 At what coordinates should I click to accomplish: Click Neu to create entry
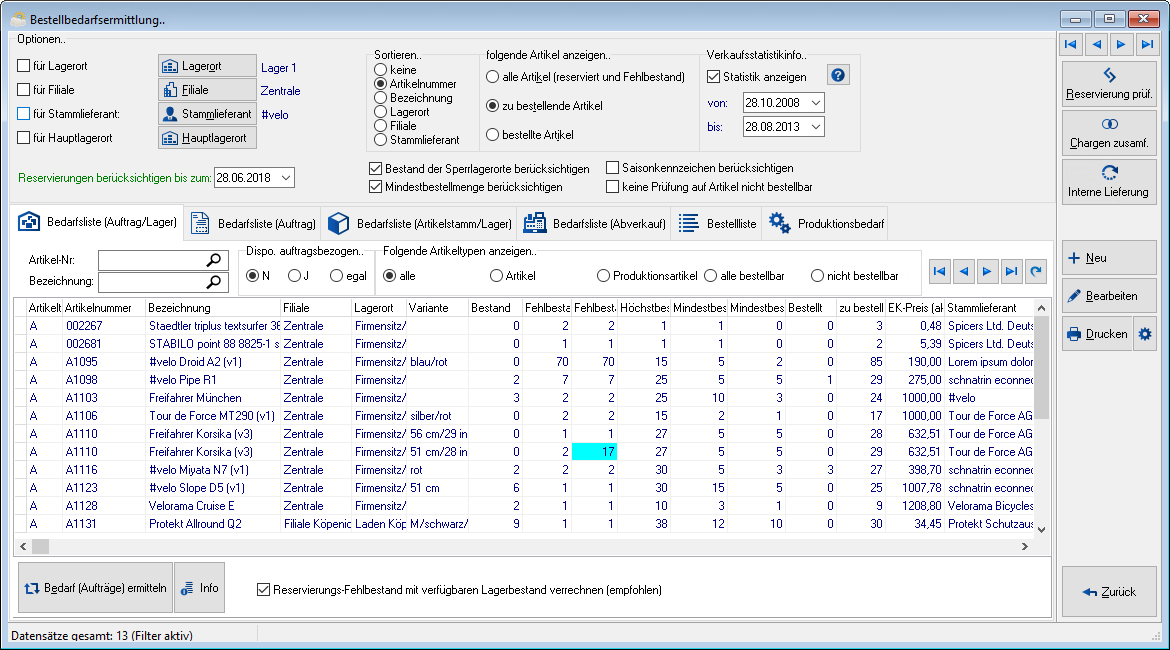(x=1109, y=257)
